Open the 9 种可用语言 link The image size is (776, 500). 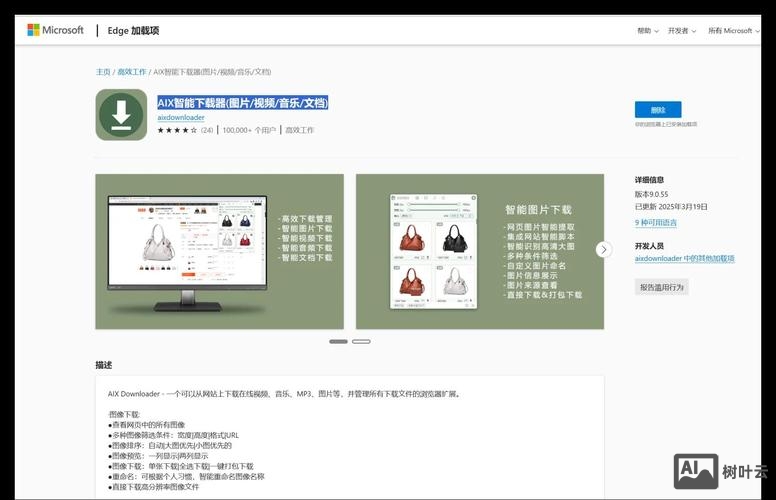coord(656,223)
